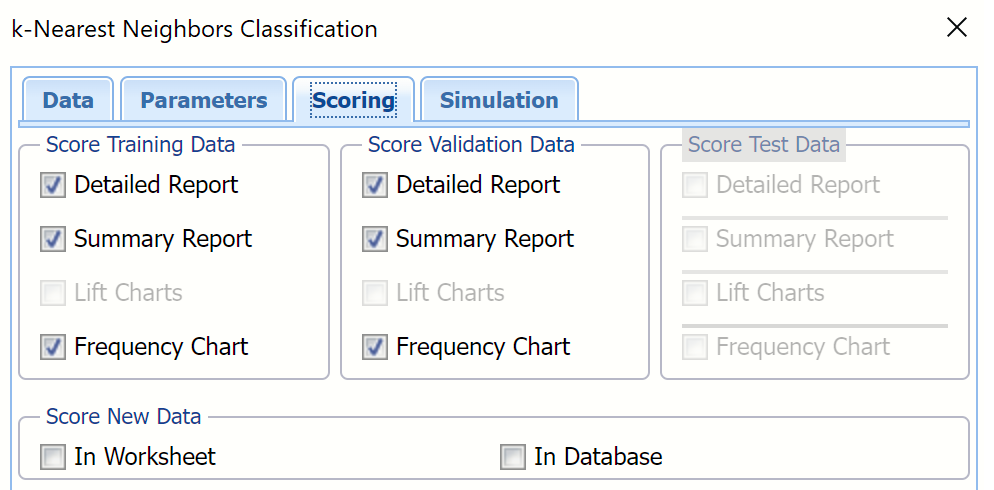Check In Database under Score New Data

pyautogui.click(x=513, y=457)
